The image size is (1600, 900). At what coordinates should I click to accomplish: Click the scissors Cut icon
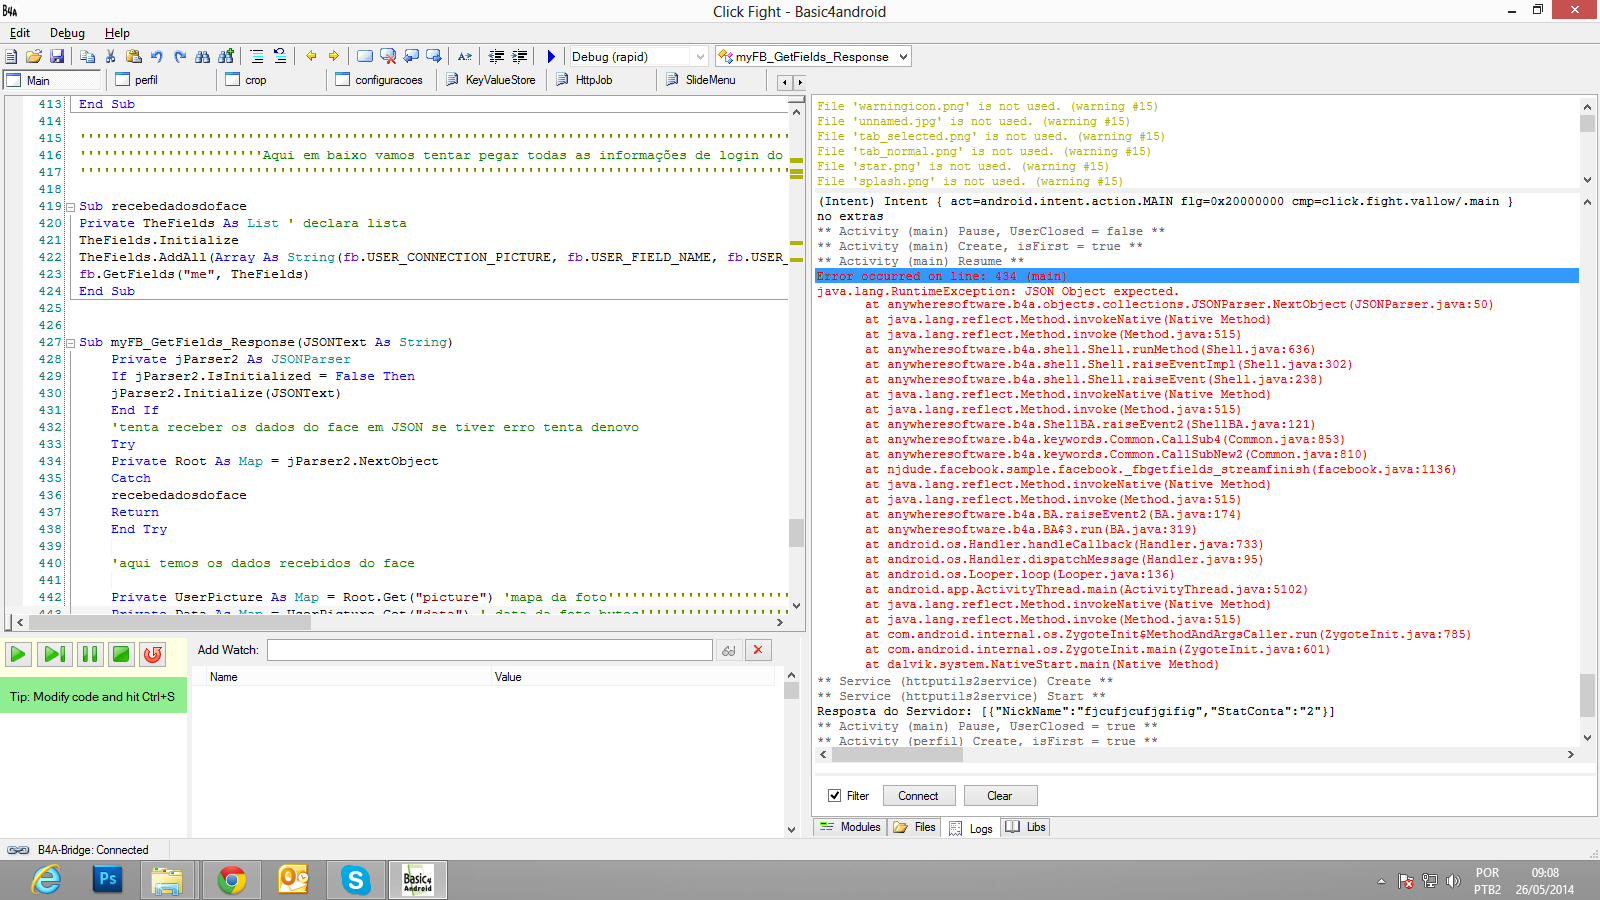111,57
